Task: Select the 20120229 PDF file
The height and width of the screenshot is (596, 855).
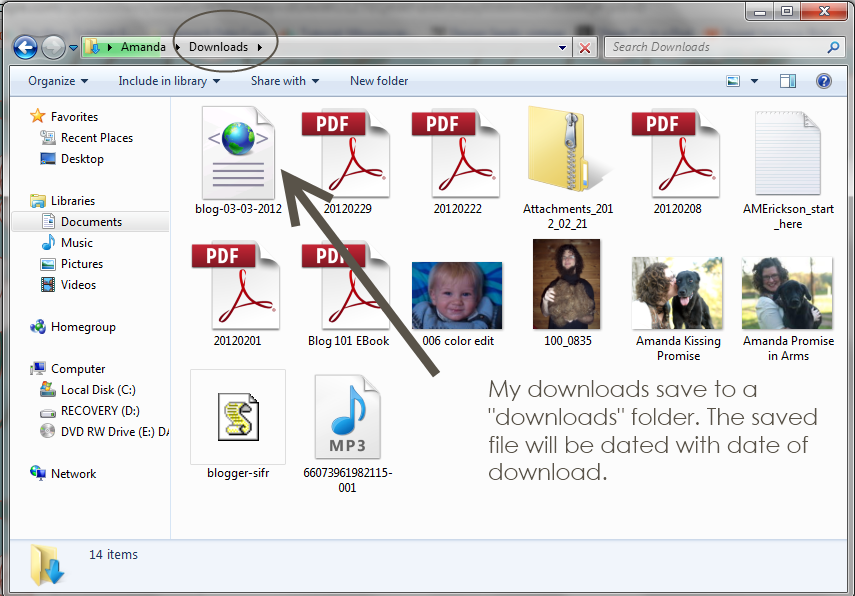Action: click(x=347, y=154)
